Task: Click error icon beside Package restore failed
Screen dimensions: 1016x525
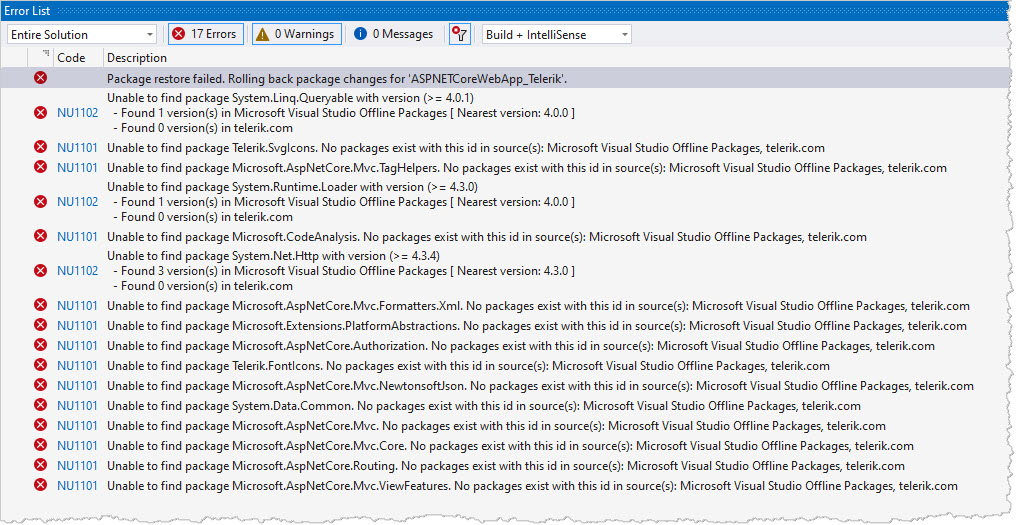Action: [x=41, y=78]
